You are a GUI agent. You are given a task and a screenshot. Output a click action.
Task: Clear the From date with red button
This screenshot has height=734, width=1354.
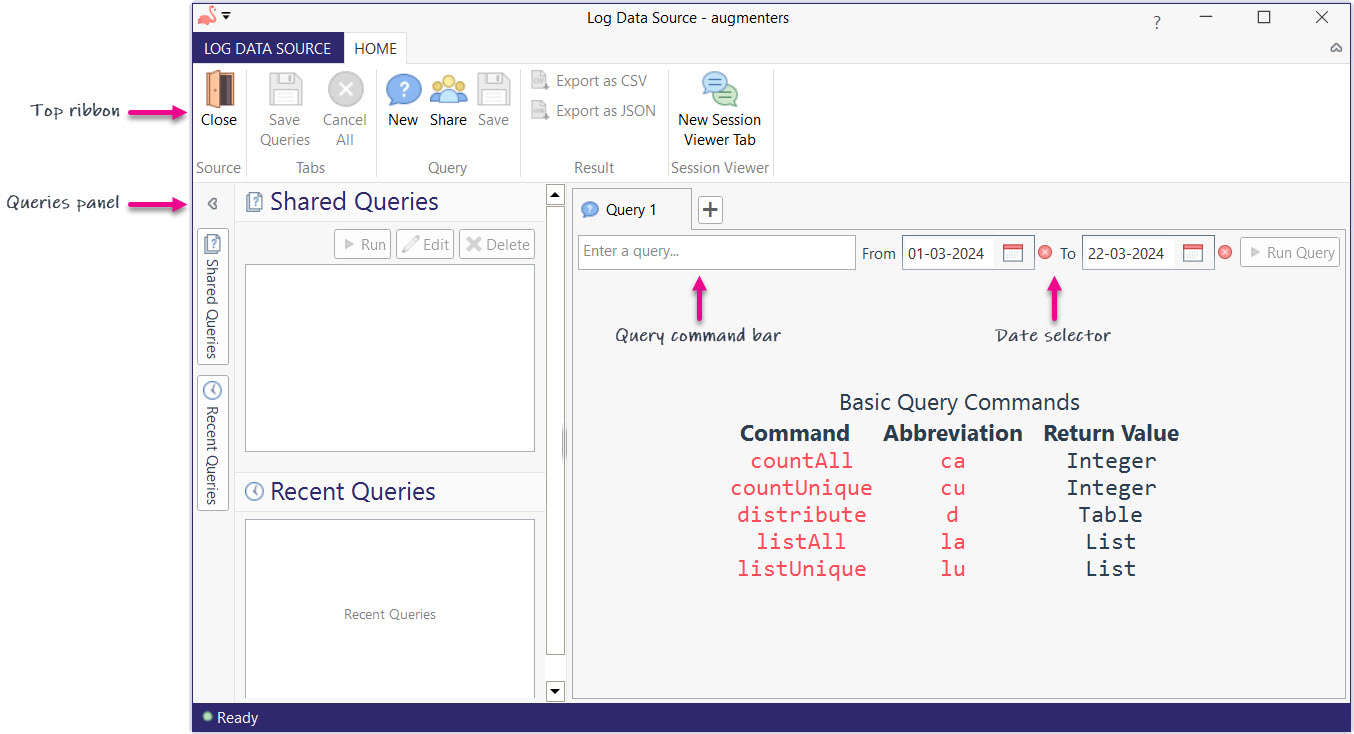click(x=1045, y=253)
